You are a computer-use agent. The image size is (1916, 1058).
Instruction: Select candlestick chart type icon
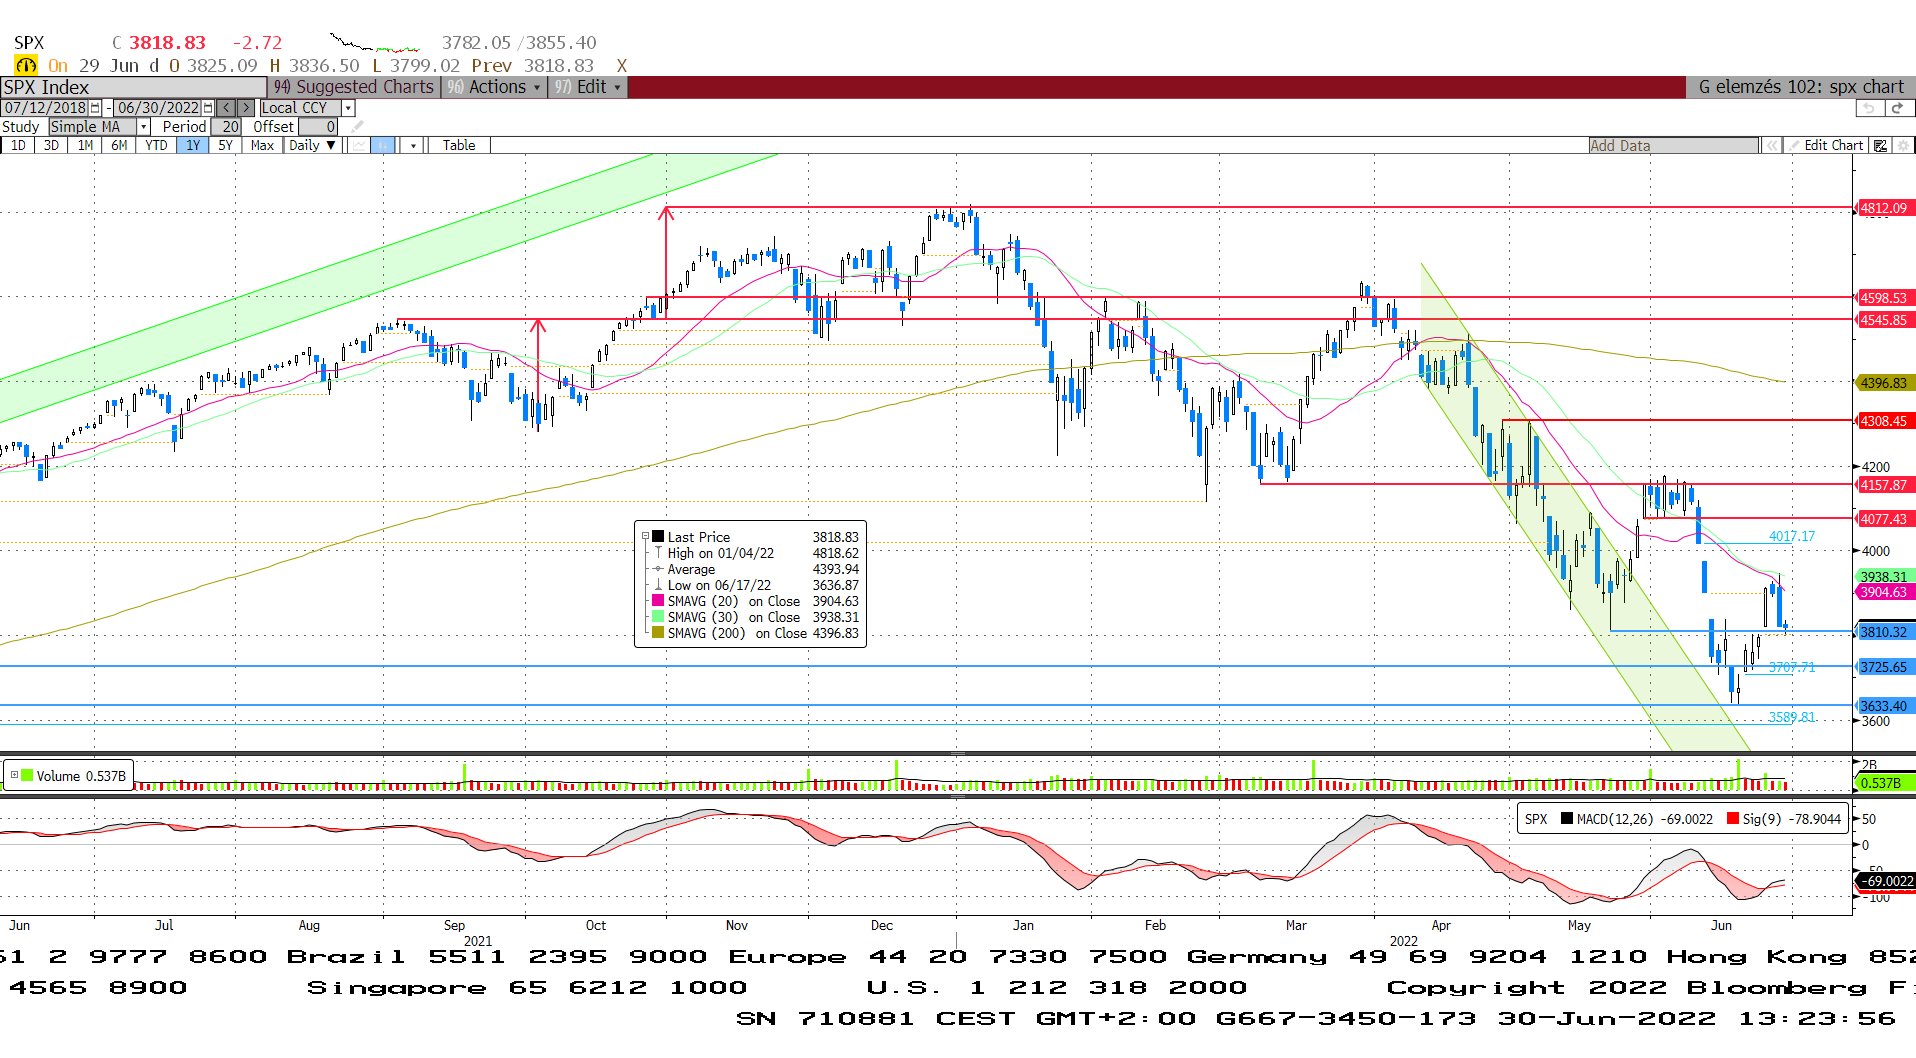pos(383,145)
